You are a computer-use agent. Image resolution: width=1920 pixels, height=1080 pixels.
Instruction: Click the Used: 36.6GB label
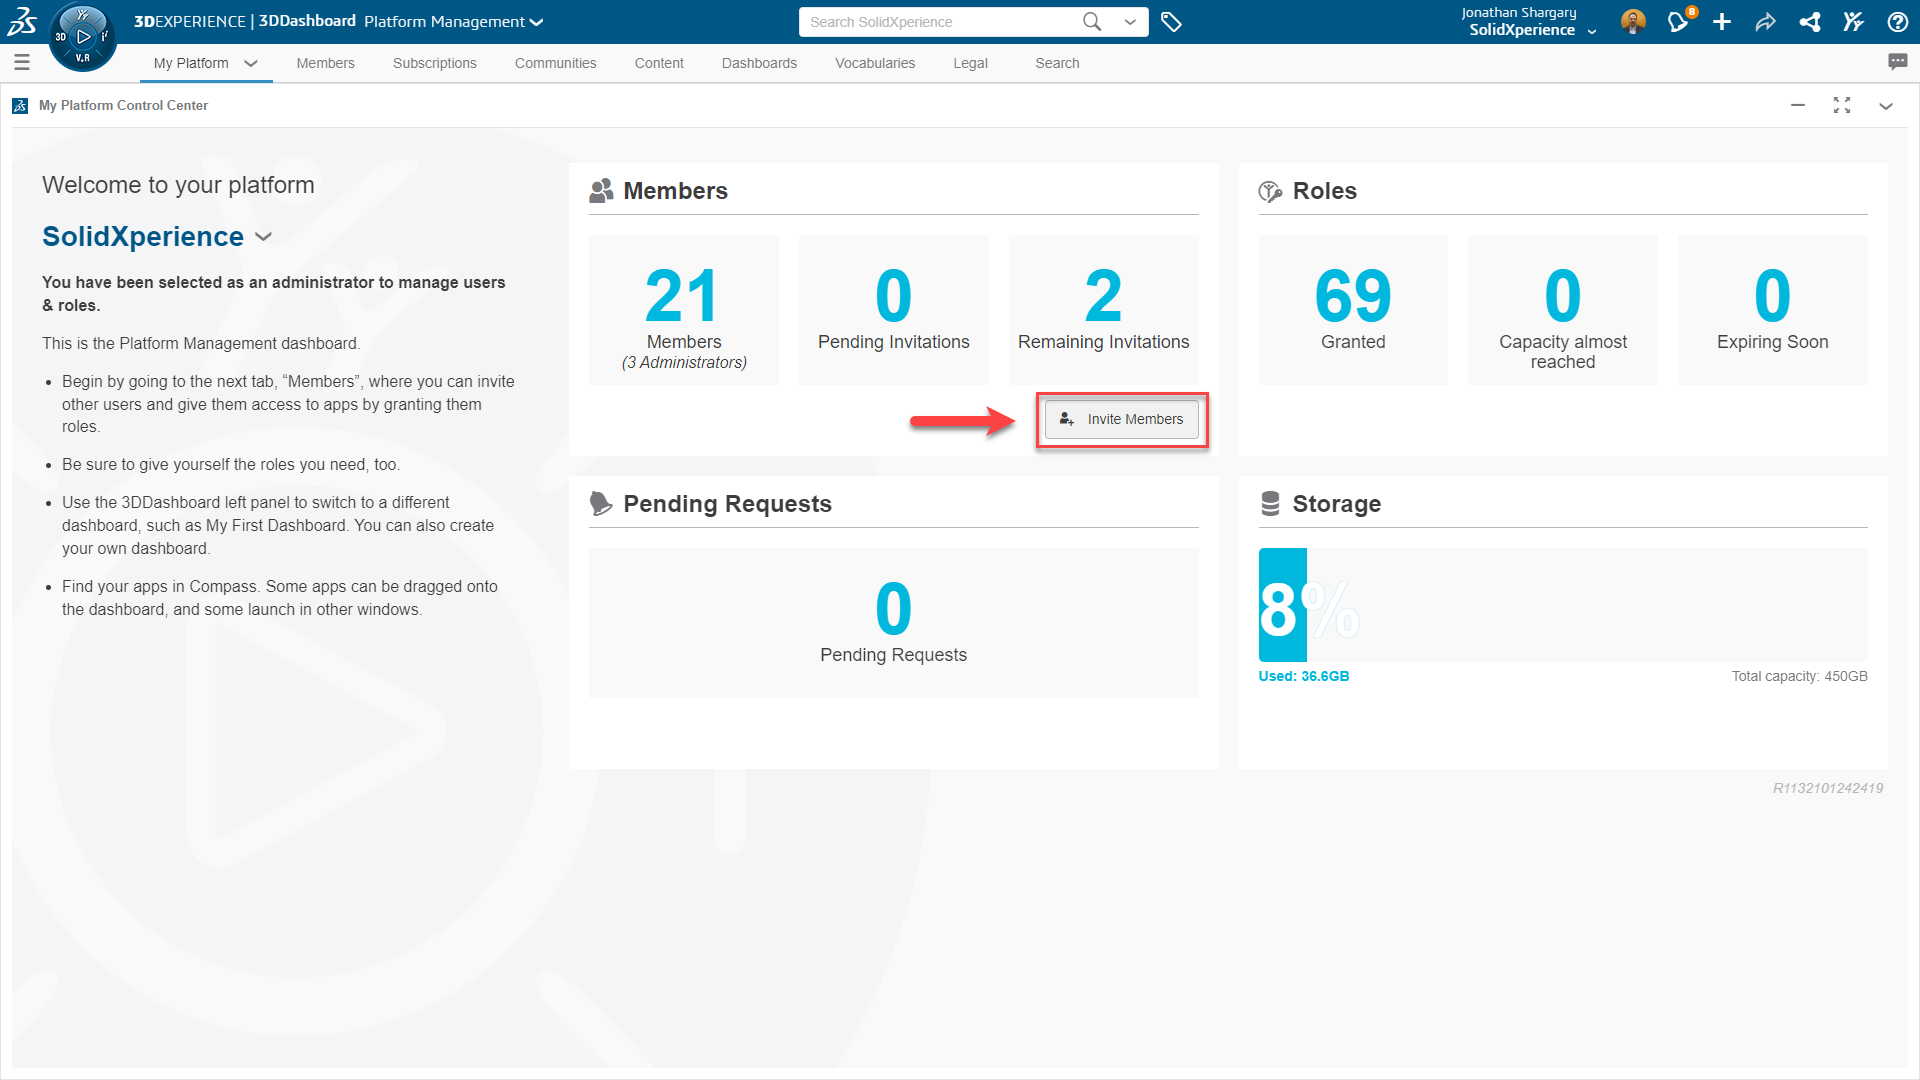click(x=1304, y=677)
